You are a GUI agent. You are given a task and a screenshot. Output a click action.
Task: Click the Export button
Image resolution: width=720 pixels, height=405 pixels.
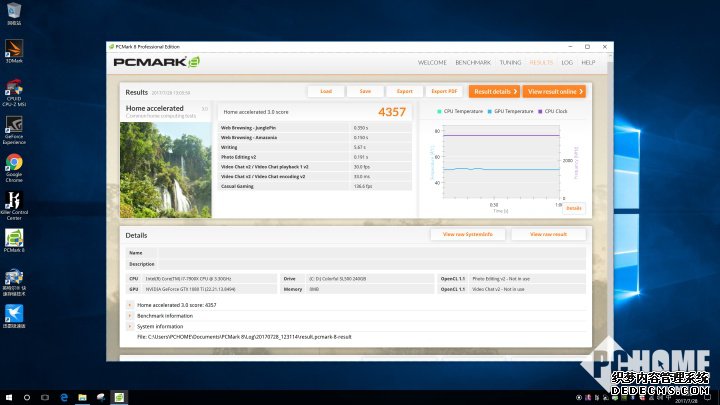[405, 91]
